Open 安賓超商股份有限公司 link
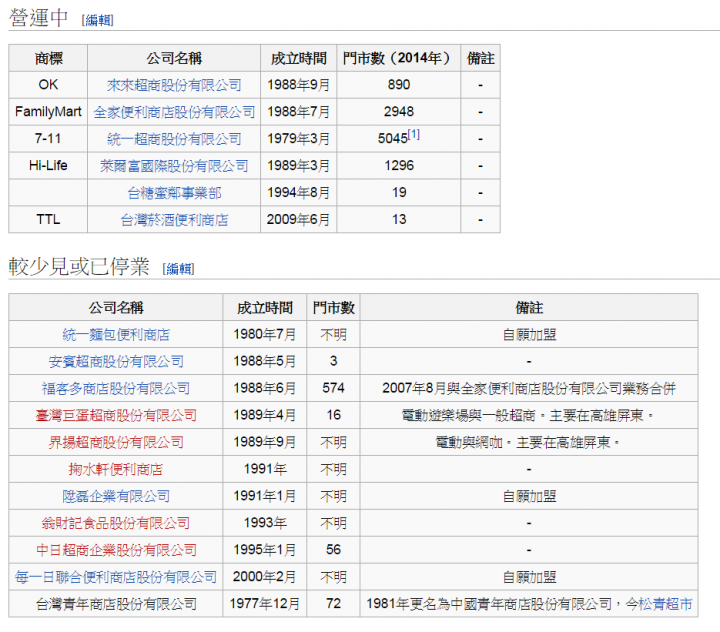Screen dimensions: 720x632 116,361
